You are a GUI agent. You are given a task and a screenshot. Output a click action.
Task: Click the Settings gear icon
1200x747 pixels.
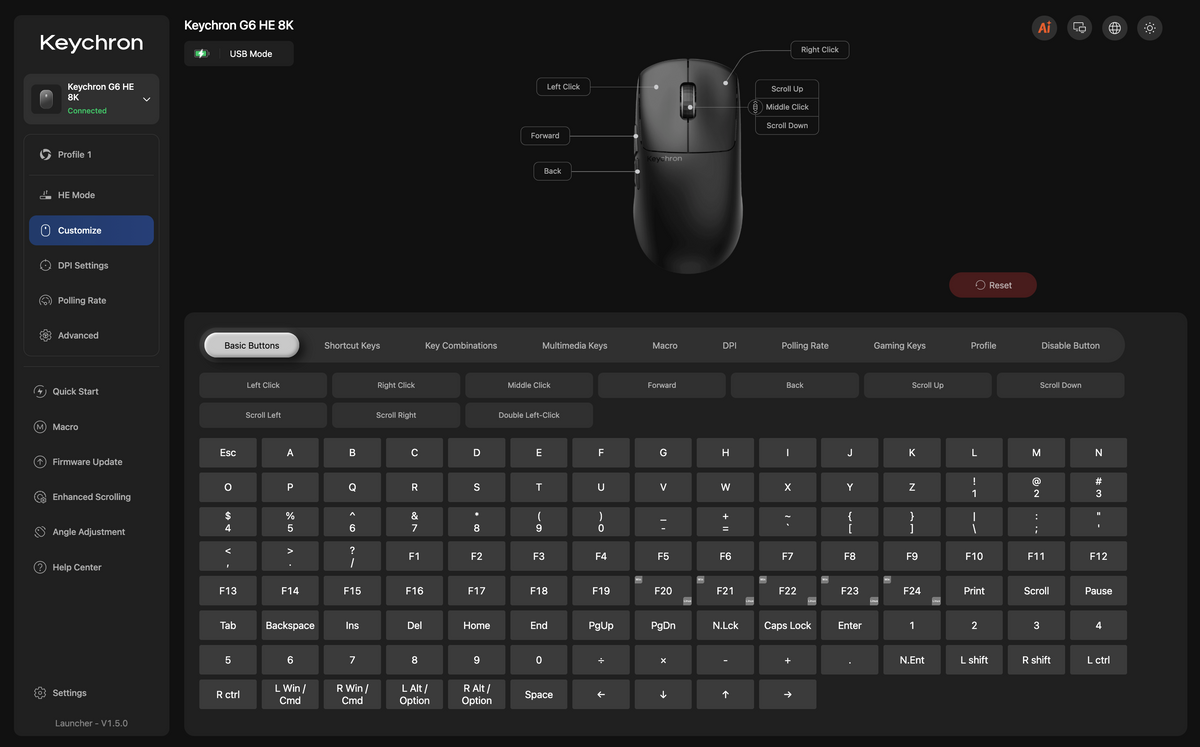point(40,693)
